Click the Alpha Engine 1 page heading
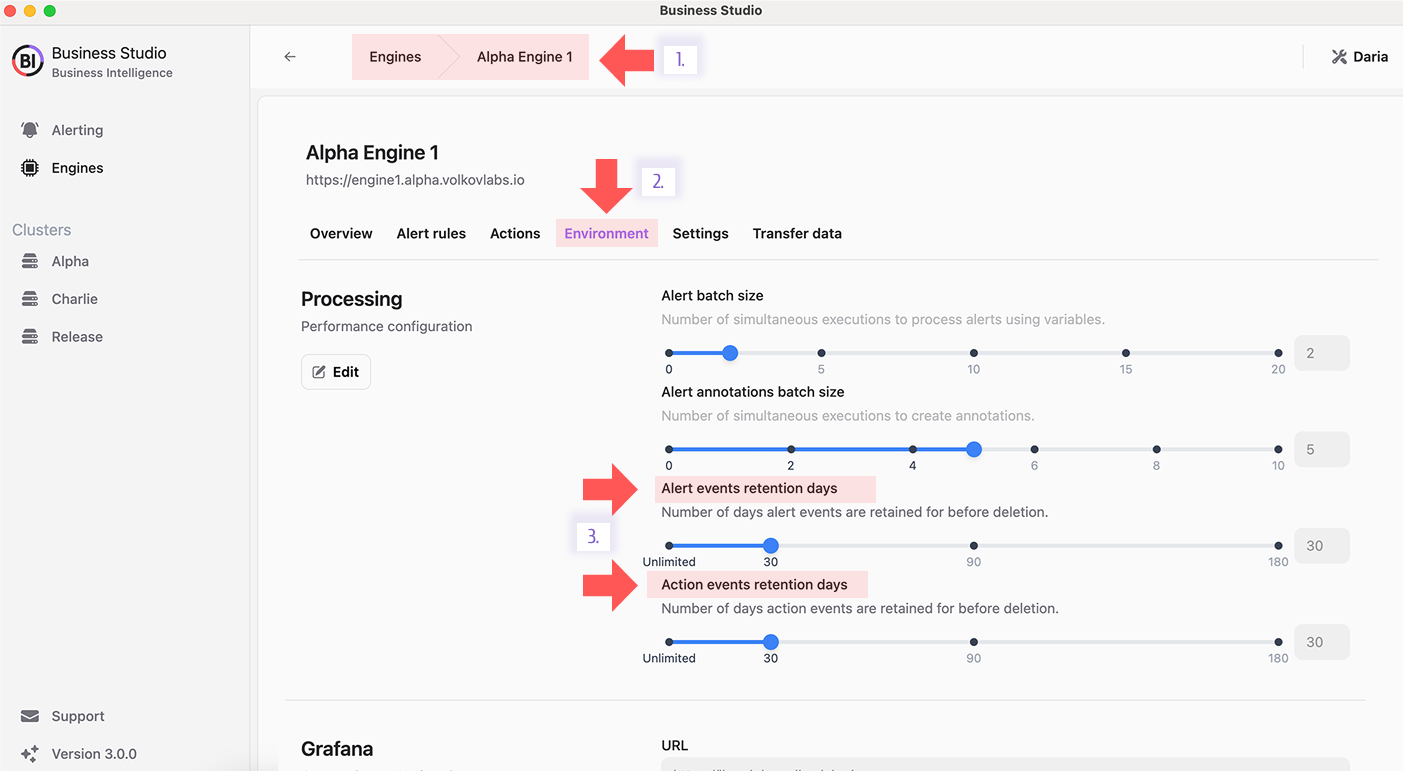1403x771 pixels. [372, 153]
